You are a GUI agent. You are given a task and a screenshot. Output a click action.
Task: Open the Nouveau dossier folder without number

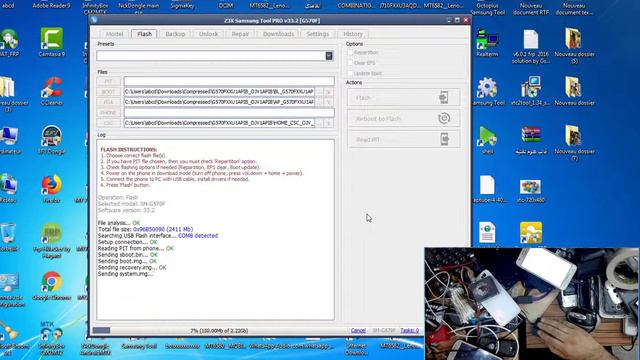[574, 91]
